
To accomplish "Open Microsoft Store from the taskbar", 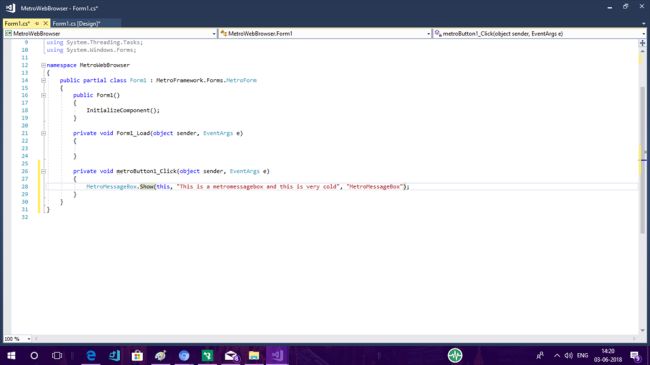I will 137,355.
